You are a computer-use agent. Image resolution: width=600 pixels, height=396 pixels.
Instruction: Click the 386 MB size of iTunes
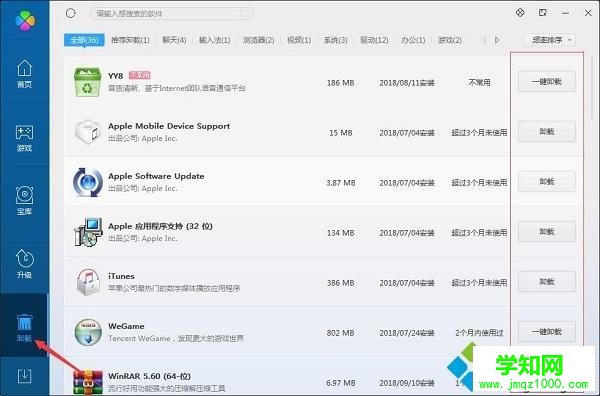[341, 283]
